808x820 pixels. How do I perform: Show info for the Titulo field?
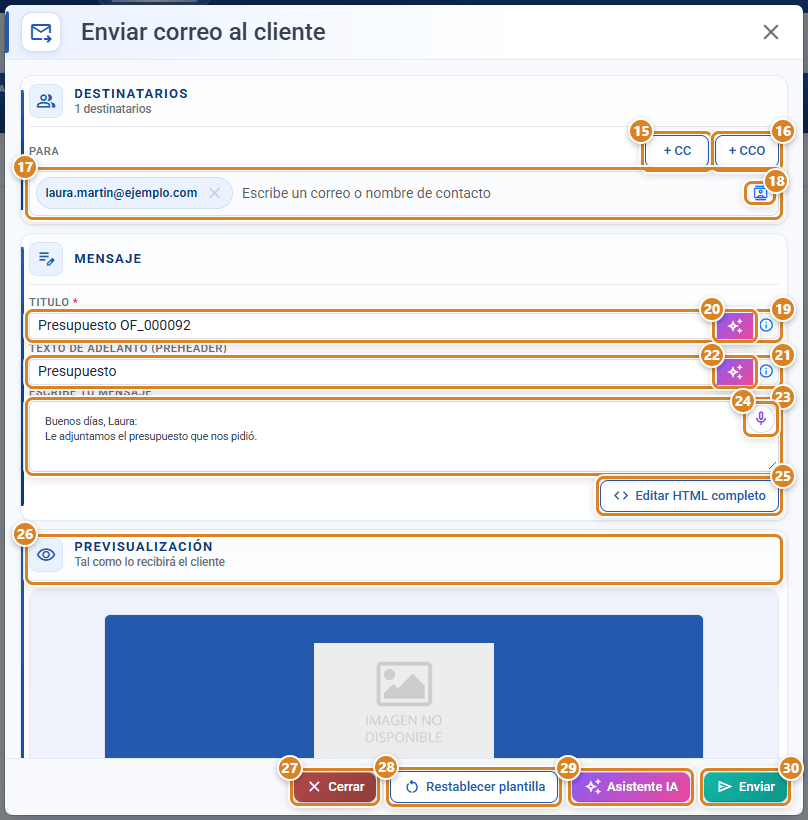coord(766,325)
